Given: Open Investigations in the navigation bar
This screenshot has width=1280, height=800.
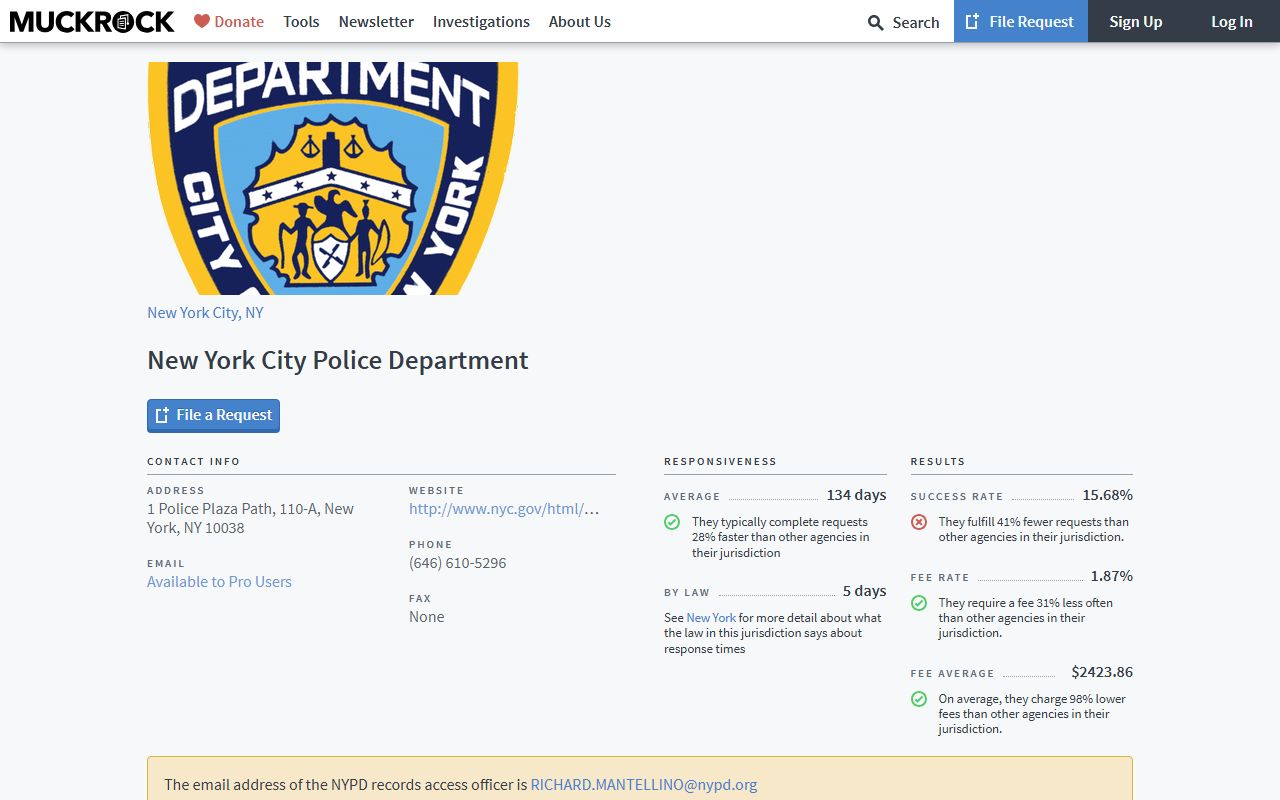Looking at the screenshot, I should (481, 21).
